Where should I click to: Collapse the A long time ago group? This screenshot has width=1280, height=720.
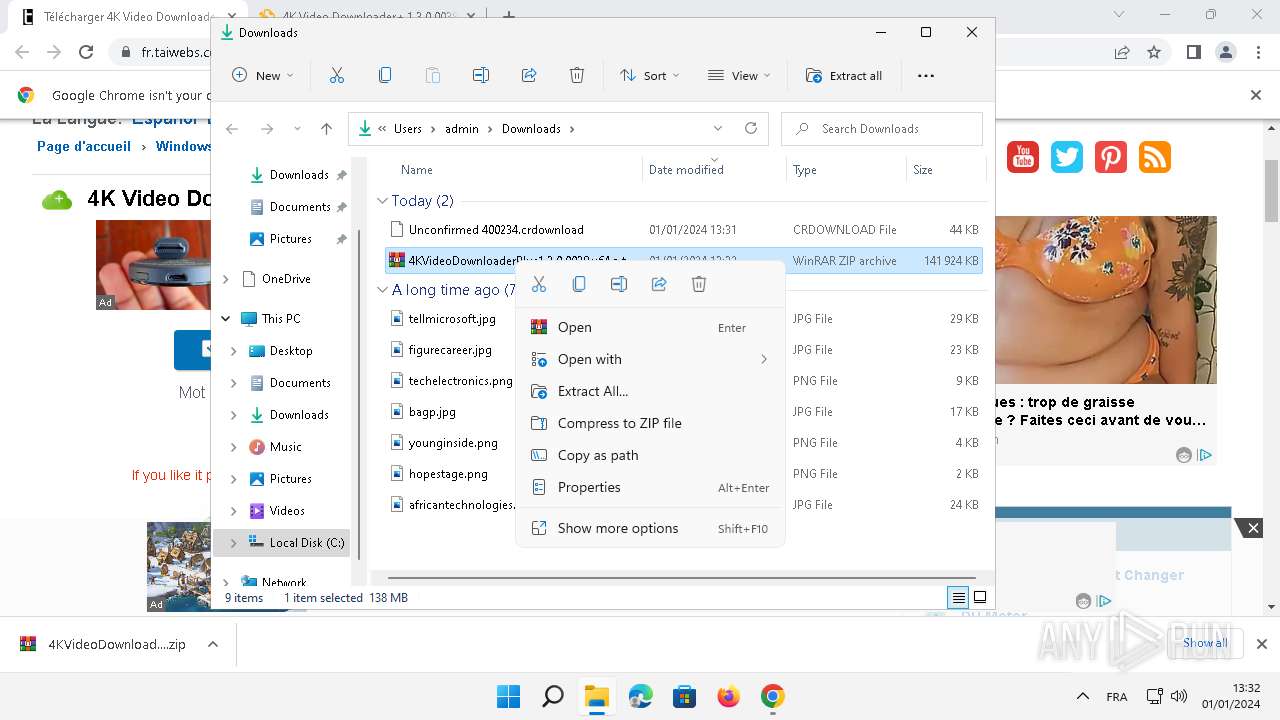click(x=382, y=290)
